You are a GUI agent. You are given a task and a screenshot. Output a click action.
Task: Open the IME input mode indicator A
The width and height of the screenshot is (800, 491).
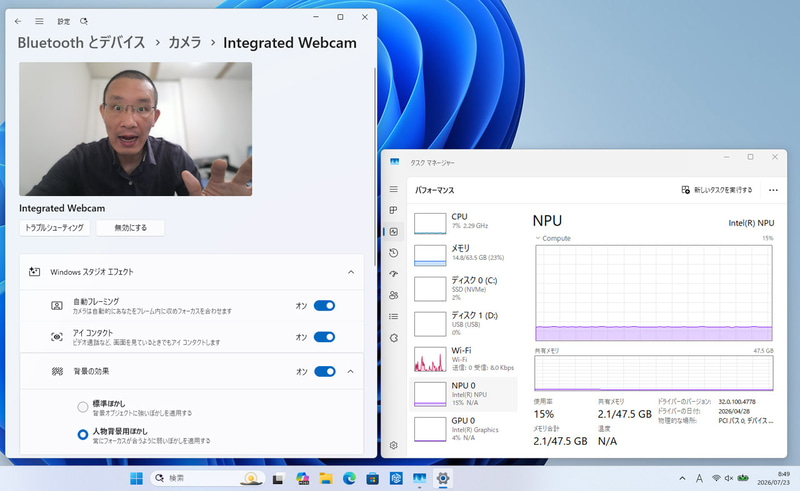point(699,478)
